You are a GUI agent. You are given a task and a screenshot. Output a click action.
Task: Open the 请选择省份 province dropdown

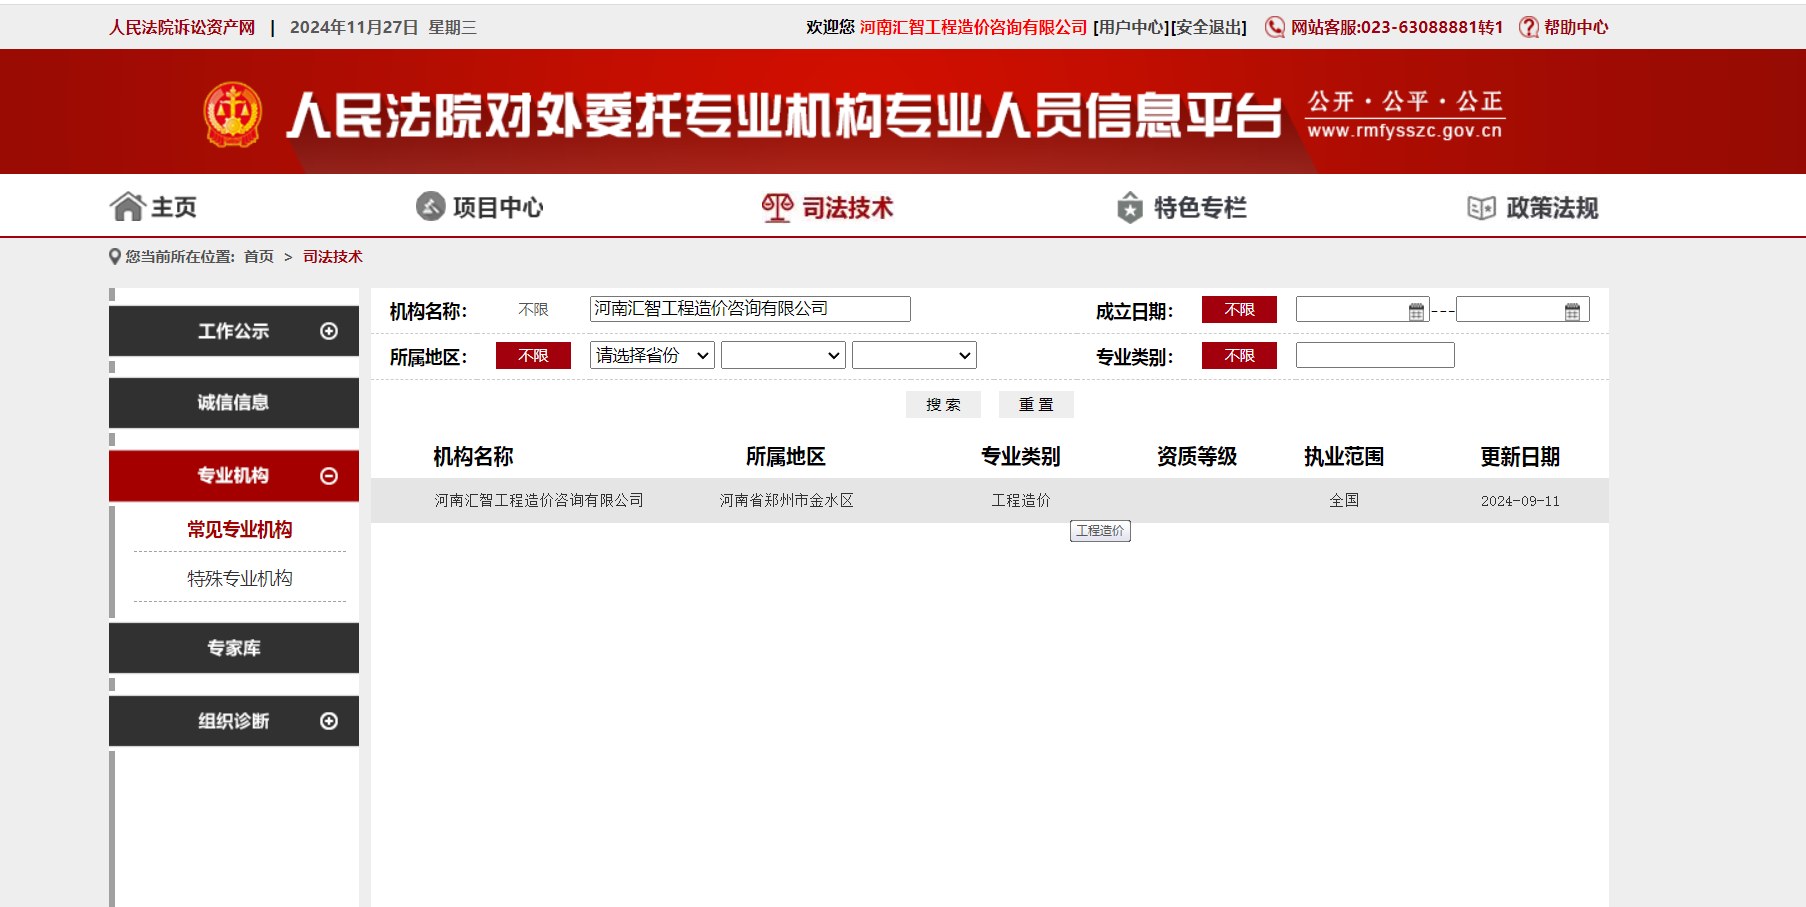pyautogui.click(x=652, y=355)
